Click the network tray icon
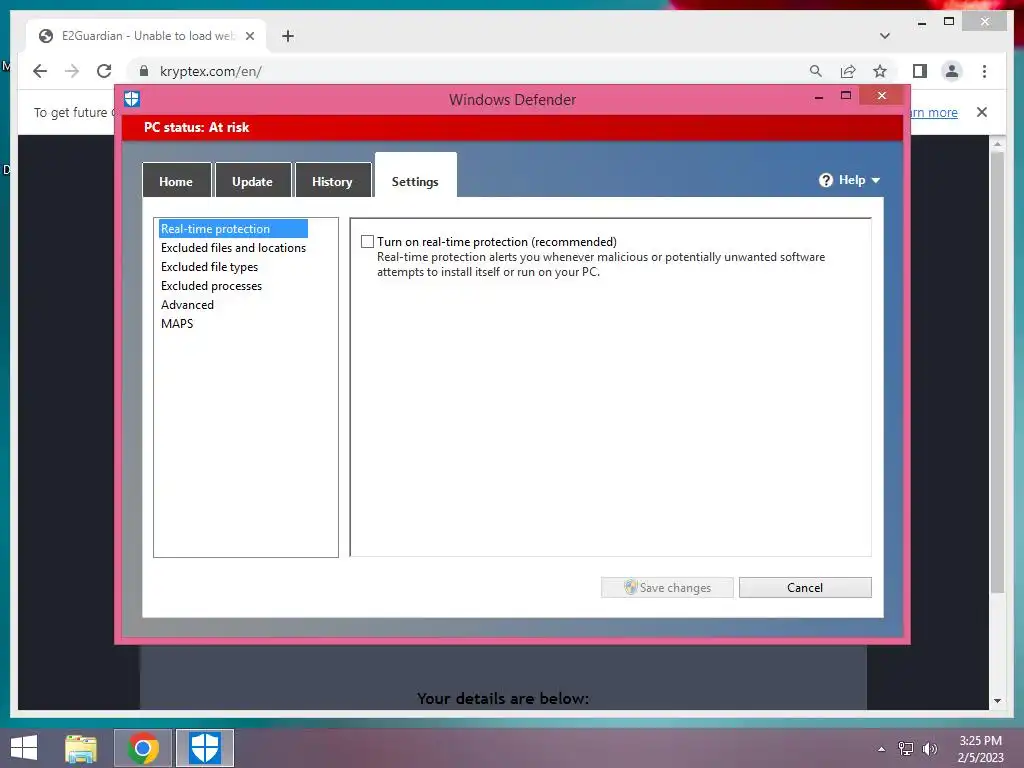This screenshot has height=768, width=1024. click(x=906, y=749)
